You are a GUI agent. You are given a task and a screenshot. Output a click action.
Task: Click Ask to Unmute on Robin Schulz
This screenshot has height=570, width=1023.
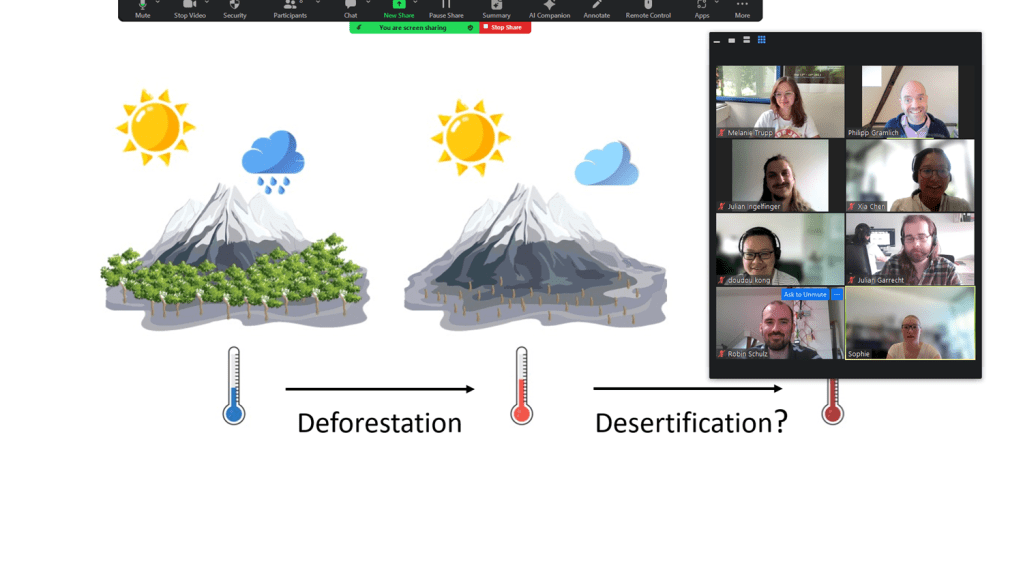click(805, 295)
